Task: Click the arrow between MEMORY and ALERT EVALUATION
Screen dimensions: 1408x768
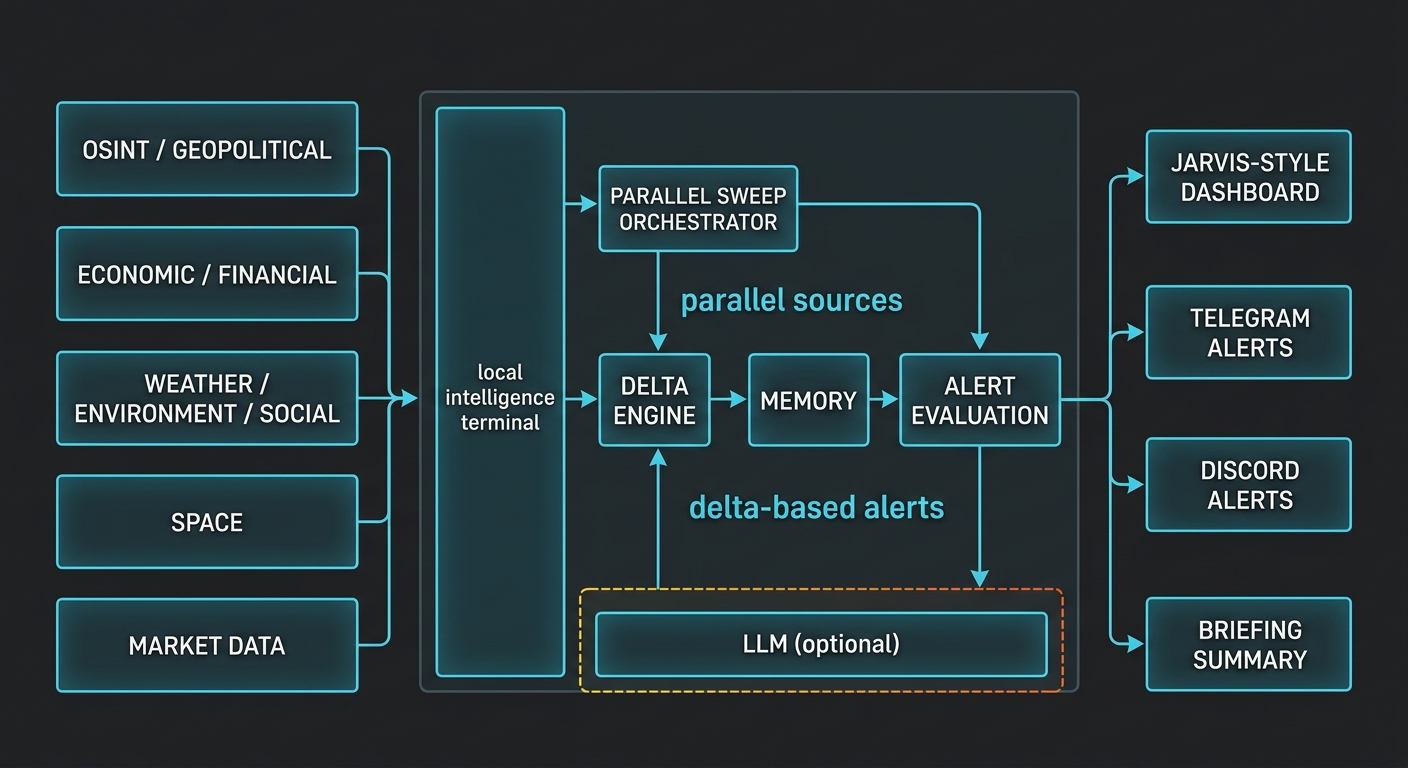Action: 884,400
